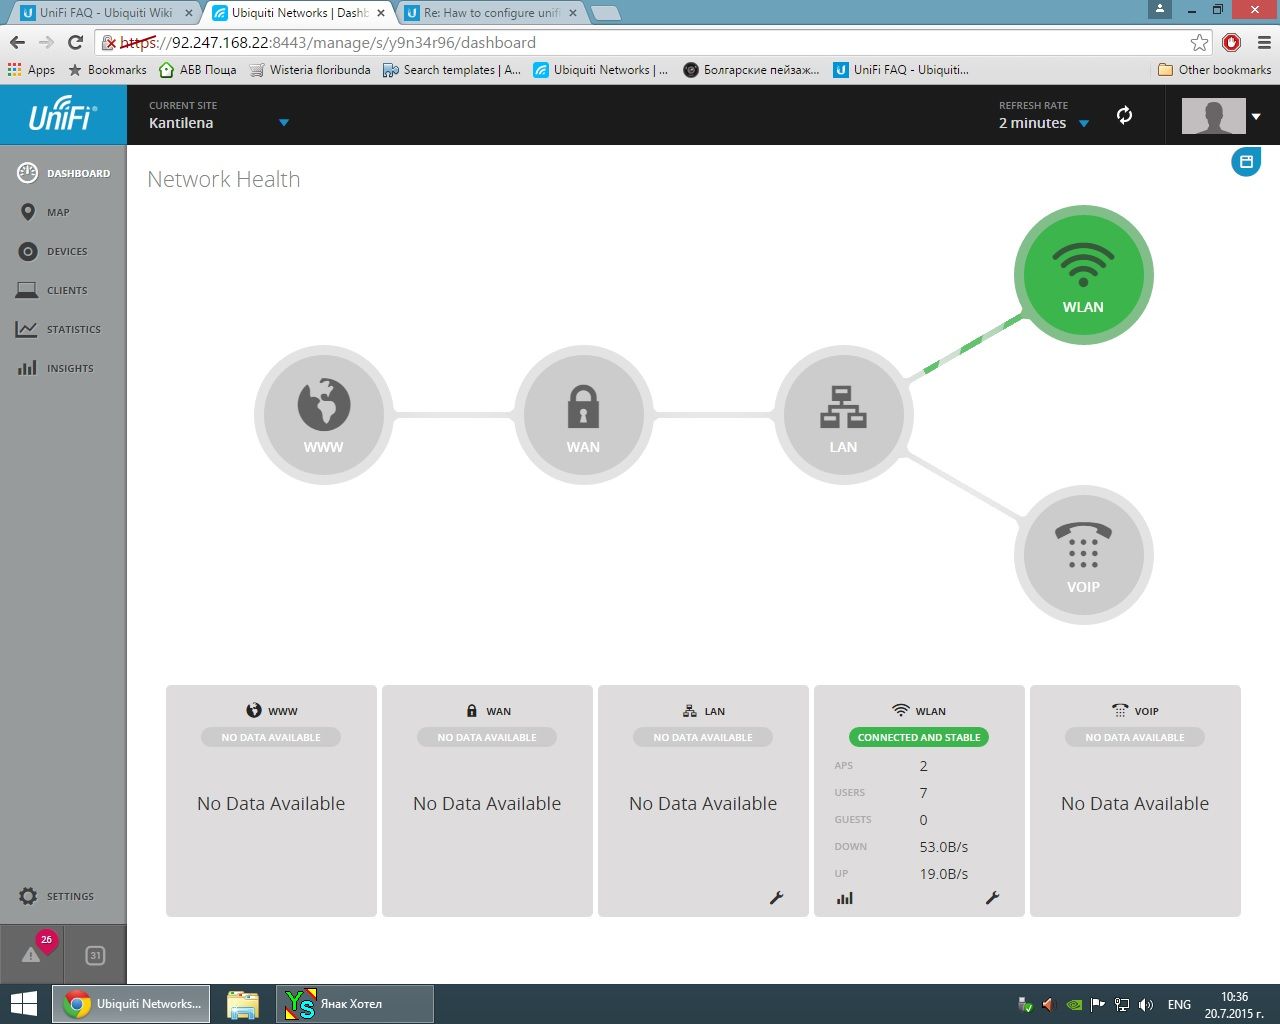The height and width of the screenshot is (1024, 1280).
Task: Open the events calendar icon
Action: (x=95, y=955)
